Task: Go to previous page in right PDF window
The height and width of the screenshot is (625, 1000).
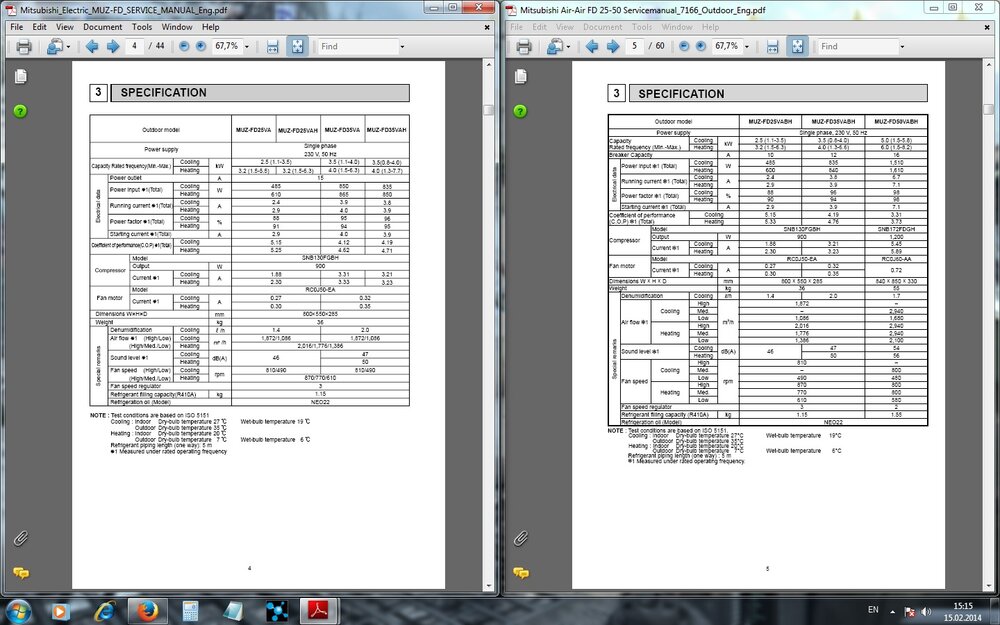Action: point(592,46)
